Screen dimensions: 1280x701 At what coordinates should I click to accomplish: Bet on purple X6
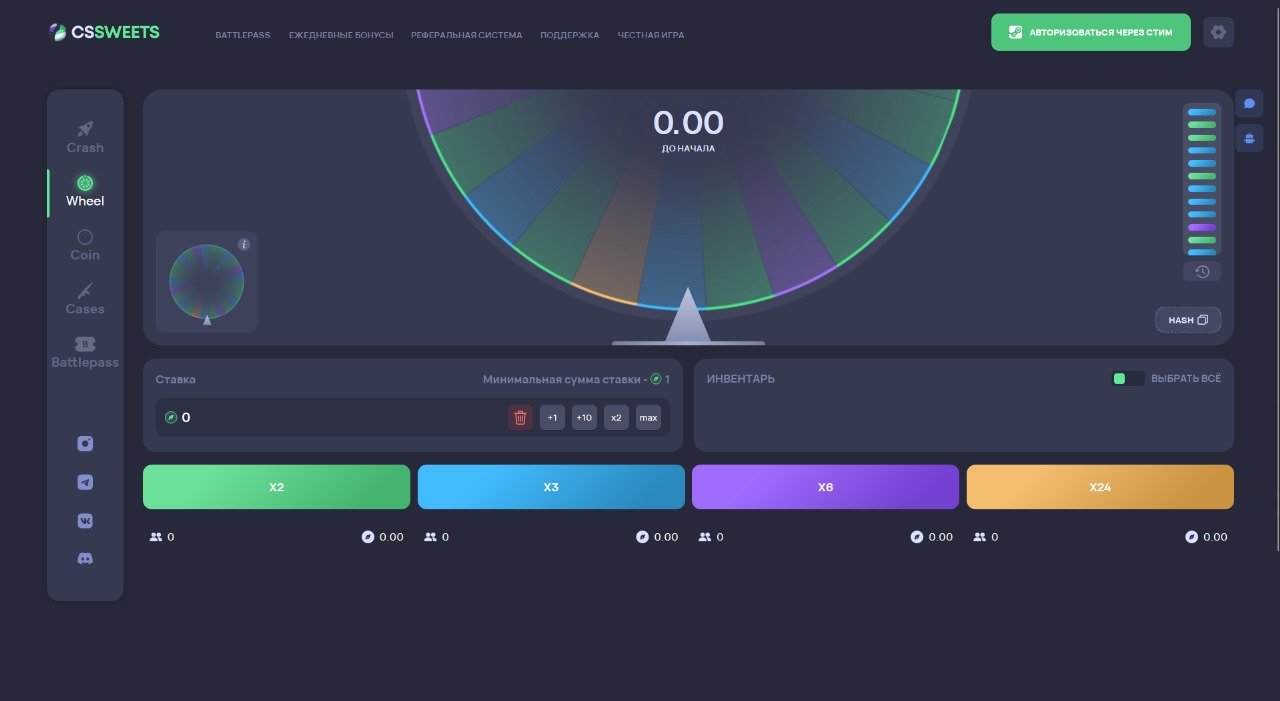[825, 487]
